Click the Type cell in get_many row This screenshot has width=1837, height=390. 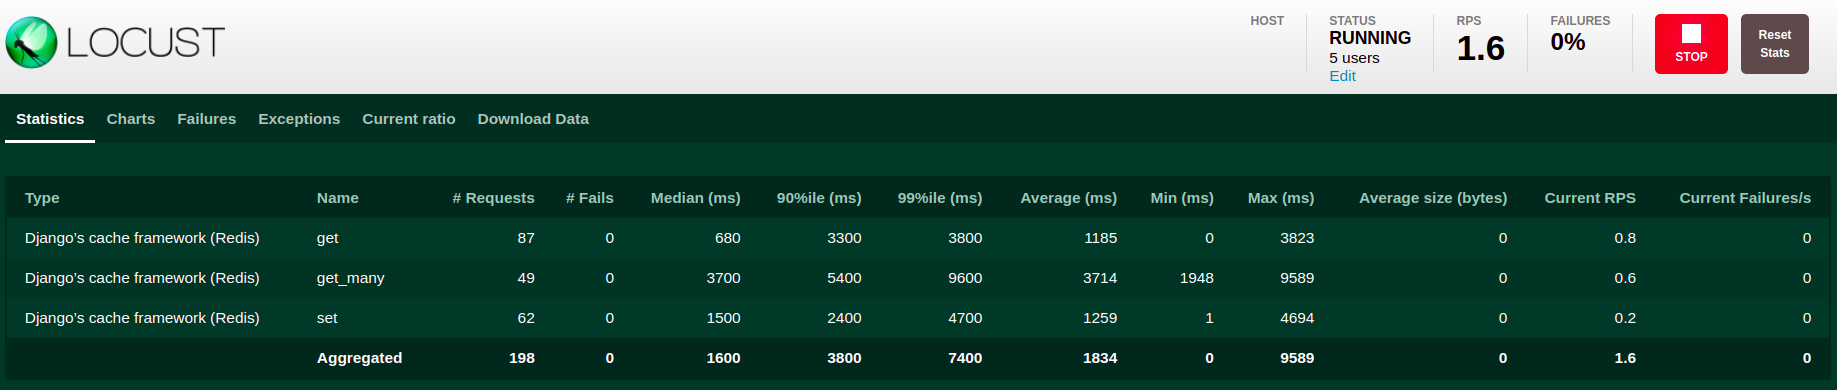pos(142,278)
